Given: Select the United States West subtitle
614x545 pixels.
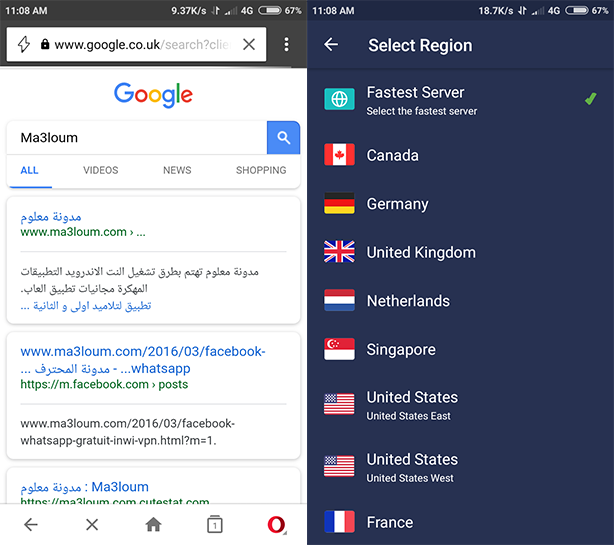Looking at the screenshot, I should pyautogui.click(x=410, y=478).
